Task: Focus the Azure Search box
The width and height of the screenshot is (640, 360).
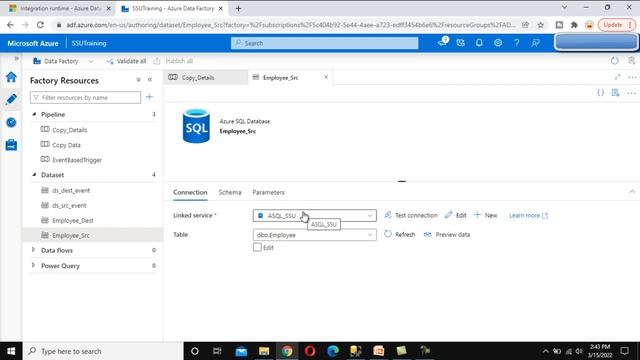Action: pos(324,43)
